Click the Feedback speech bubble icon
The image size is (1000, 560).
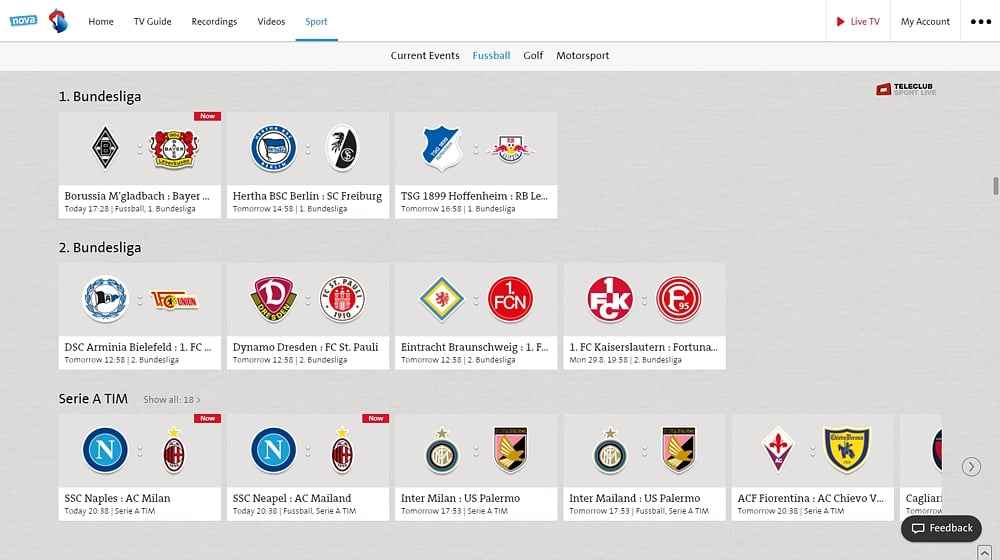(918, 528)
